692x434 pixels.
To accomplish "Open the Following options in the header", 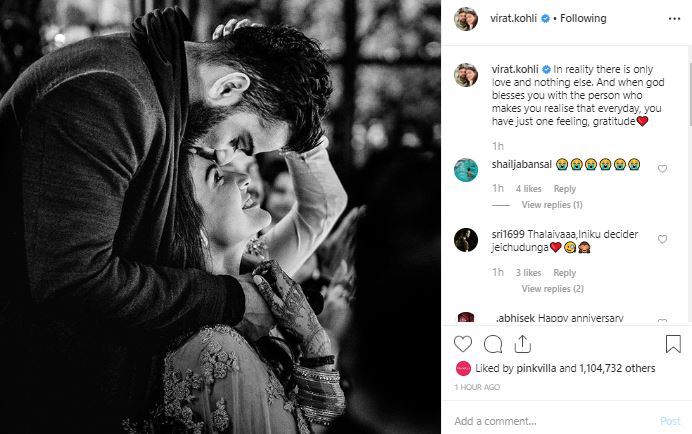I will (588, 18).
